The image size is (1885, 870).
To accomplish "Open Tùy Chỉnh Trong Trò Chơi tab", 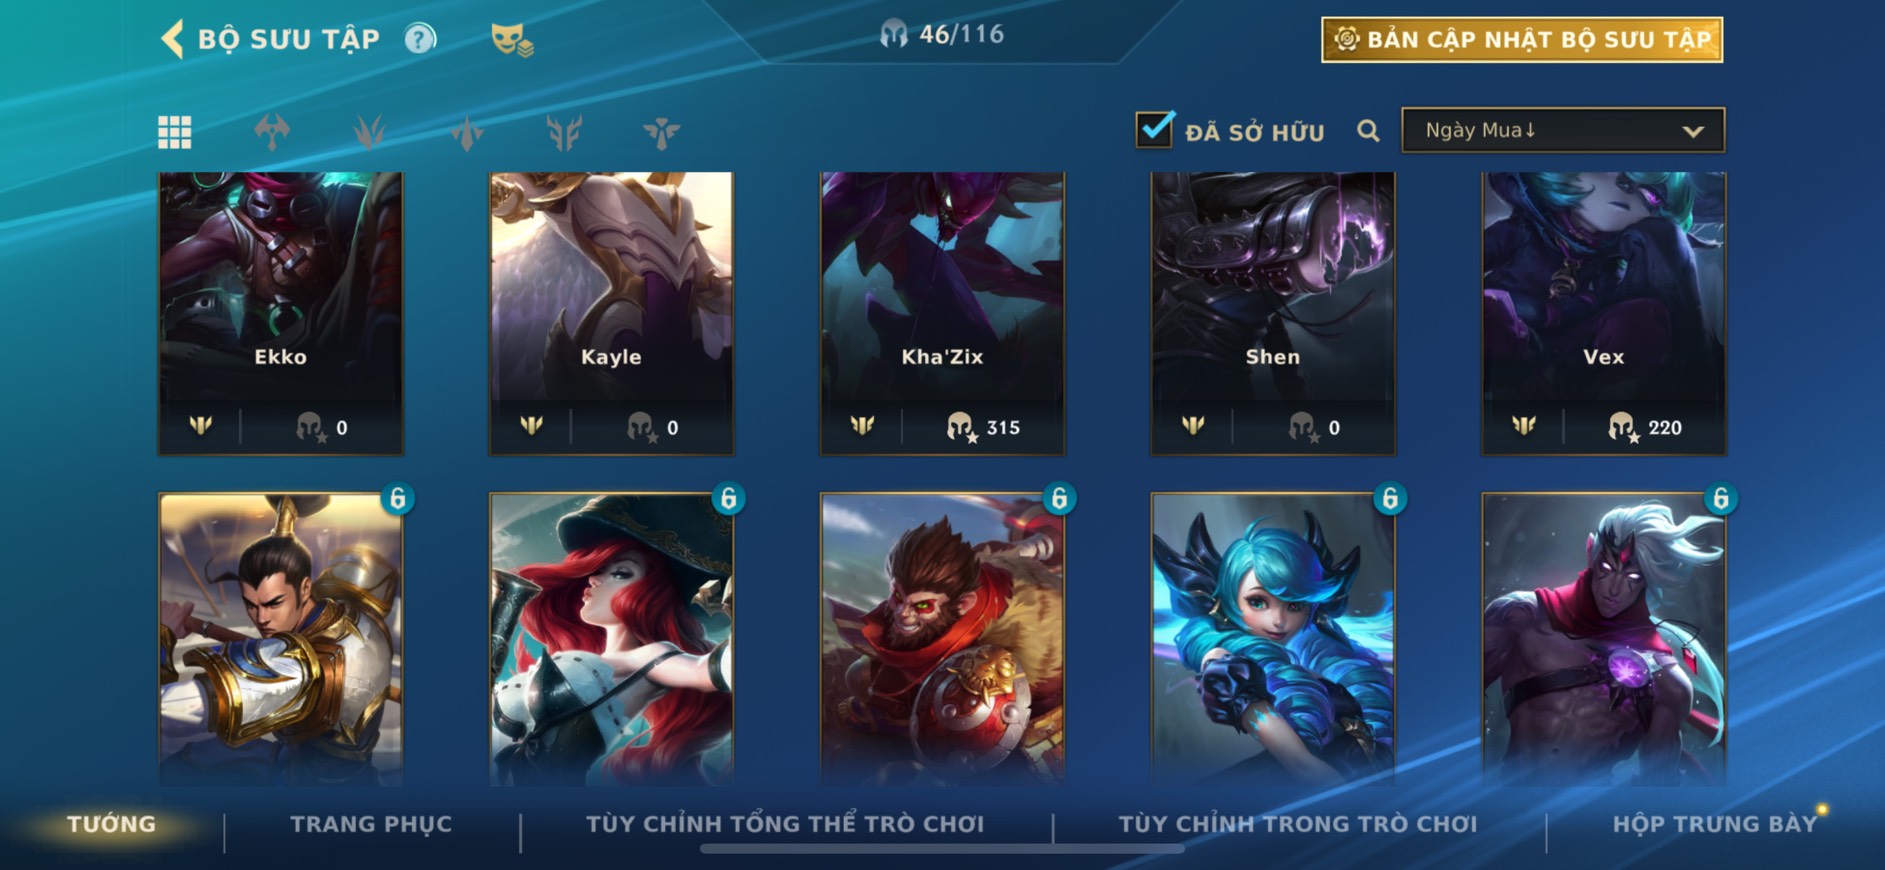I will (x=1297, y=824).
